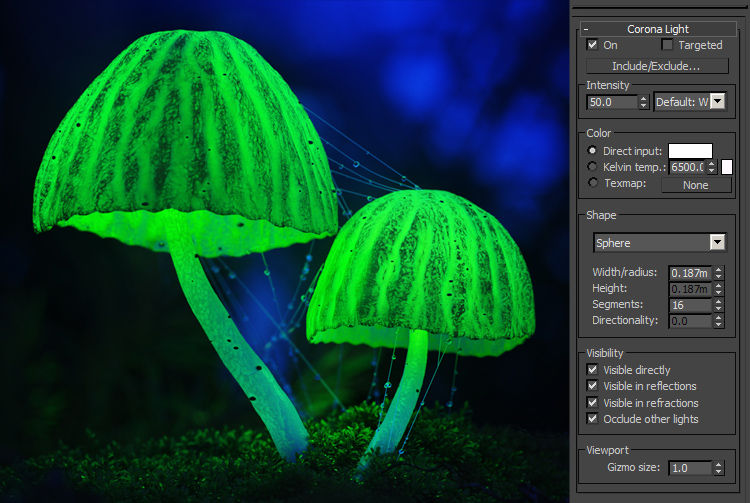Click the Texmap None button
Viewport: 750px width, 503px height.
pyautogui.click(x=696, y=185)
